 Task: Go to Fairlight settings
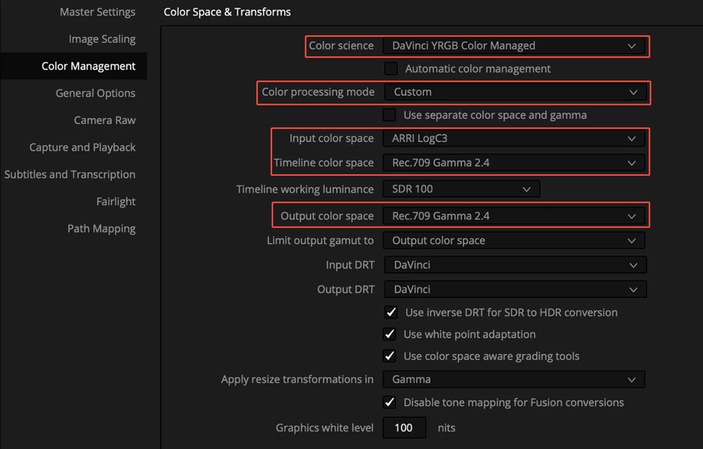coord(116,201)
